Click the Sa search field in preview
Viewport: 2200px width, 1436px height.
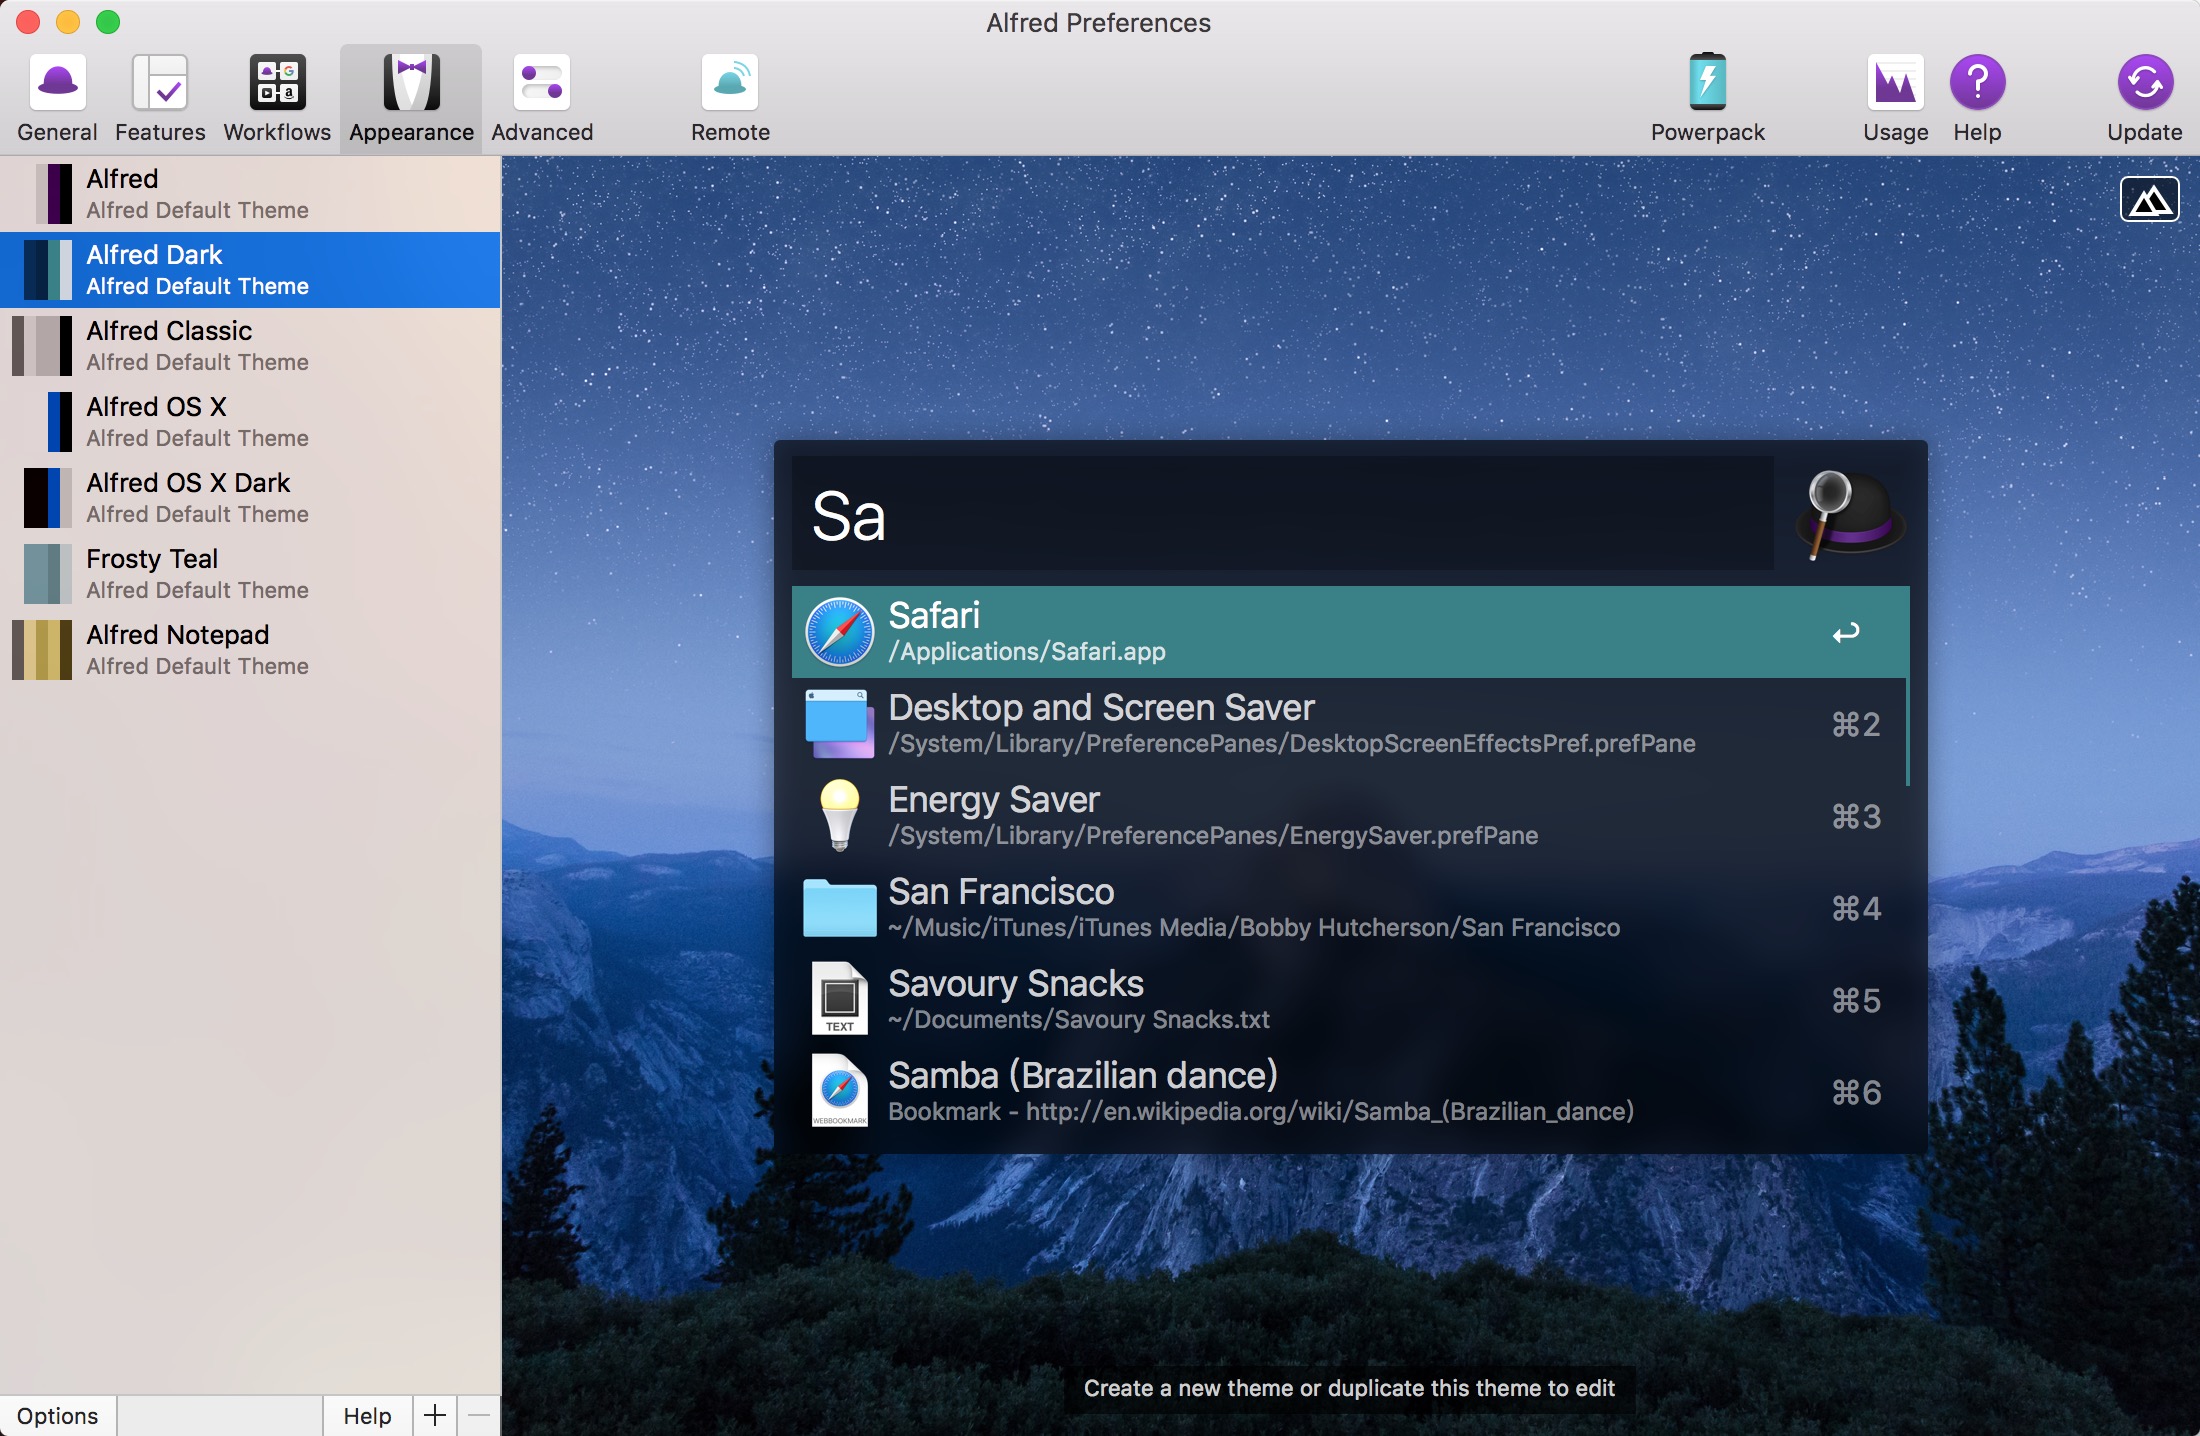(1282, 516)
